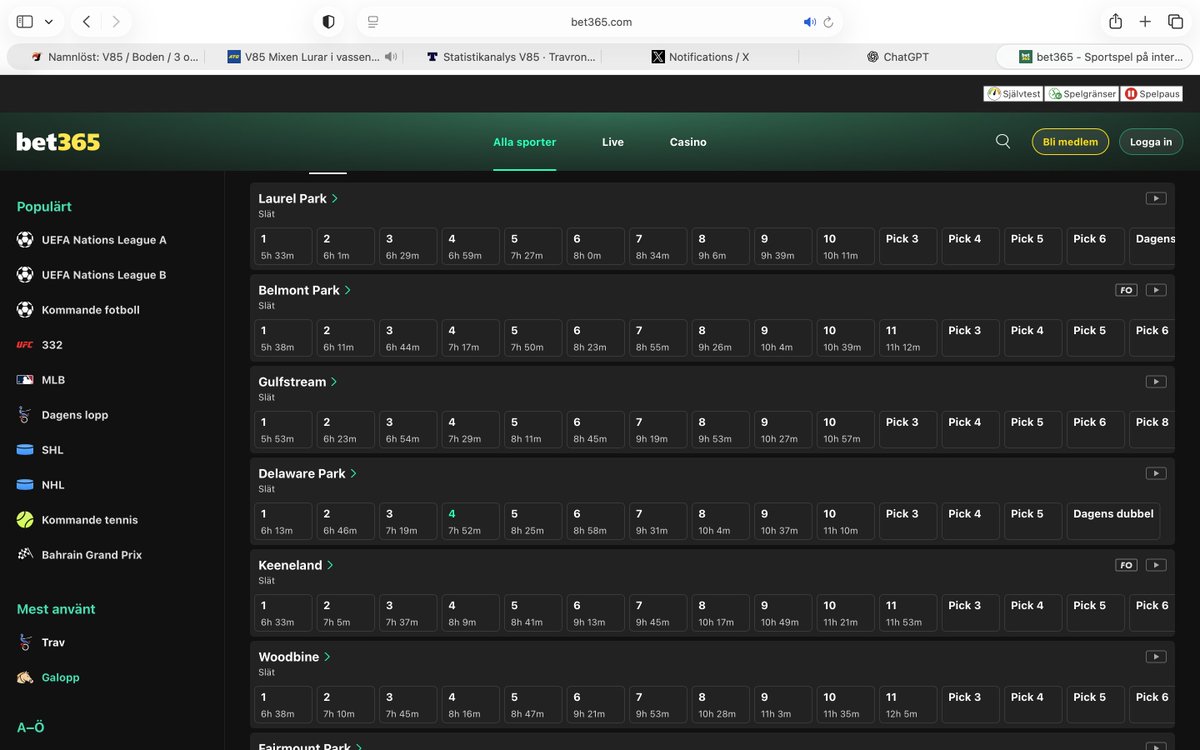This screenshot has width=1200, height=750.
Task: Select Bahrain Grand Prix in sidebar
Action: pyautogui.click(x=92, y=555)
